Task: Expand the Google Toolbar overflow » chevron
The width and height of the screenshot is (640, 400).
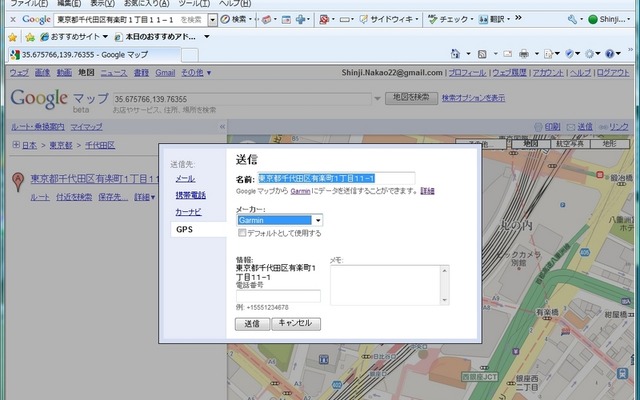Action: [x=518, y=18]
